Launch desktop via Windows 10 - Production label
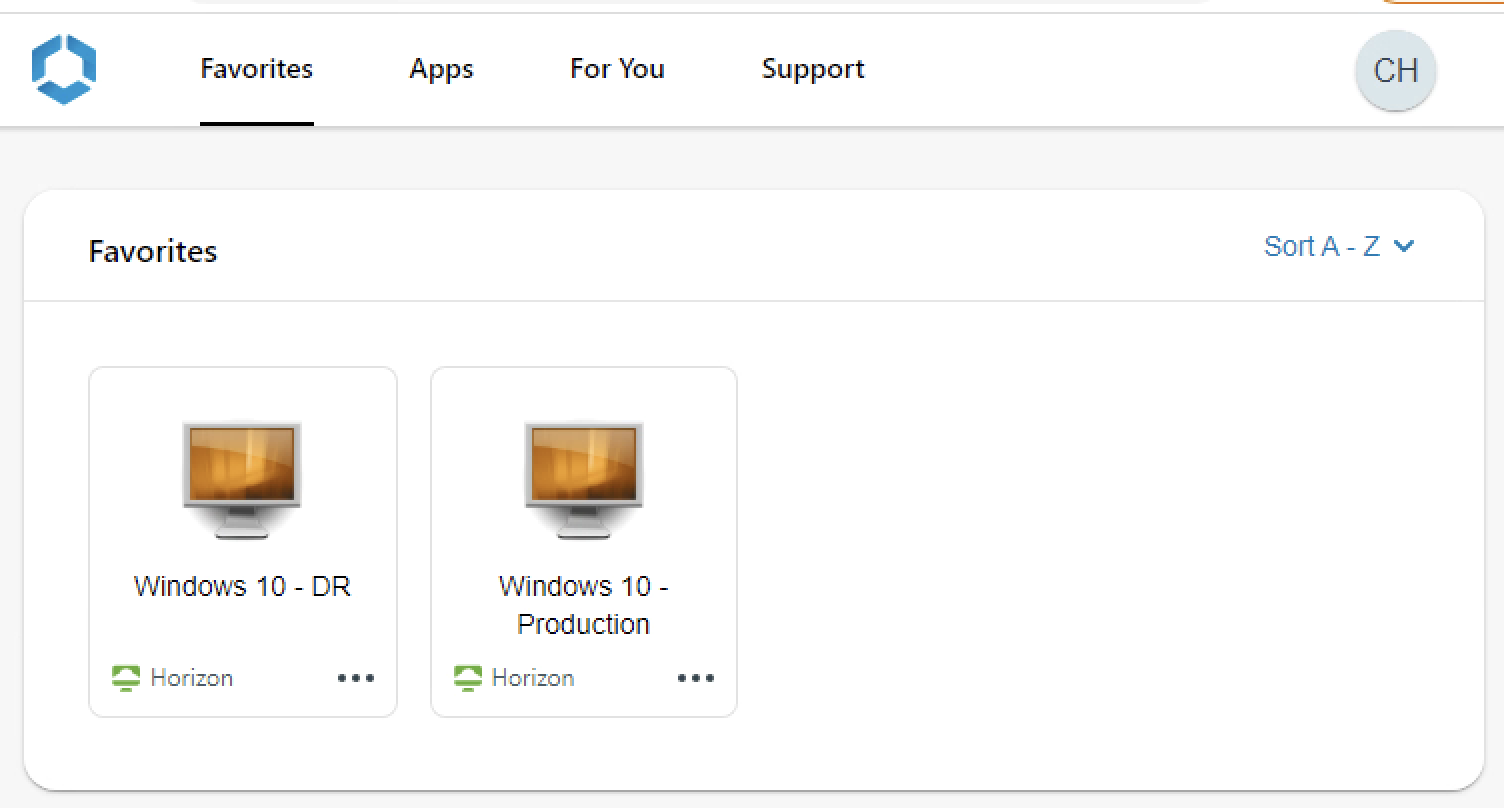 pyautogui.click(x=584, y=604)
